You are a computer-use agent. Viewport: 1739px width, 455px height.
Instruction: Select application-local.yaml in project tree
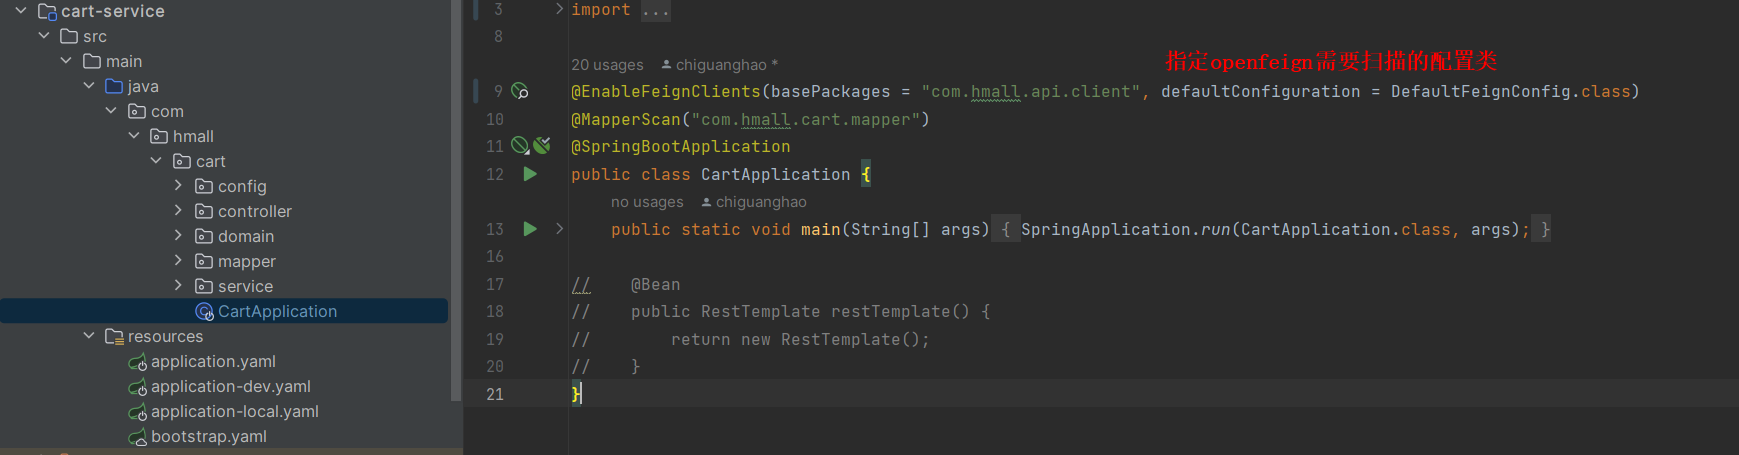point(234,411)
